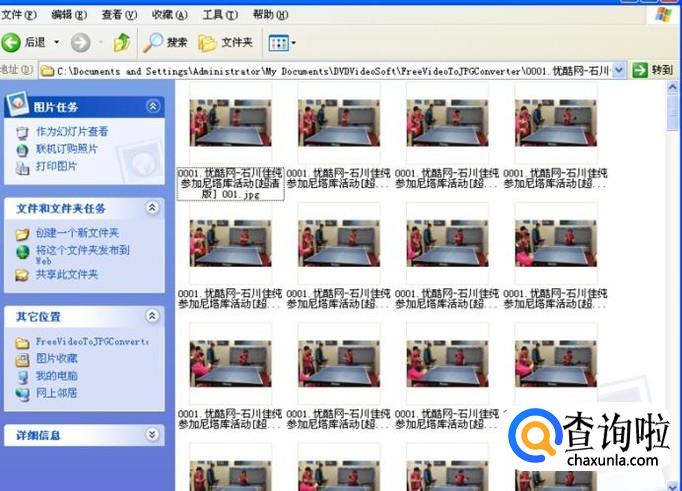Viewport: 682px width, 491px height.
Task: Select the fourth thumbnail in second row
Action: (556, 244)
